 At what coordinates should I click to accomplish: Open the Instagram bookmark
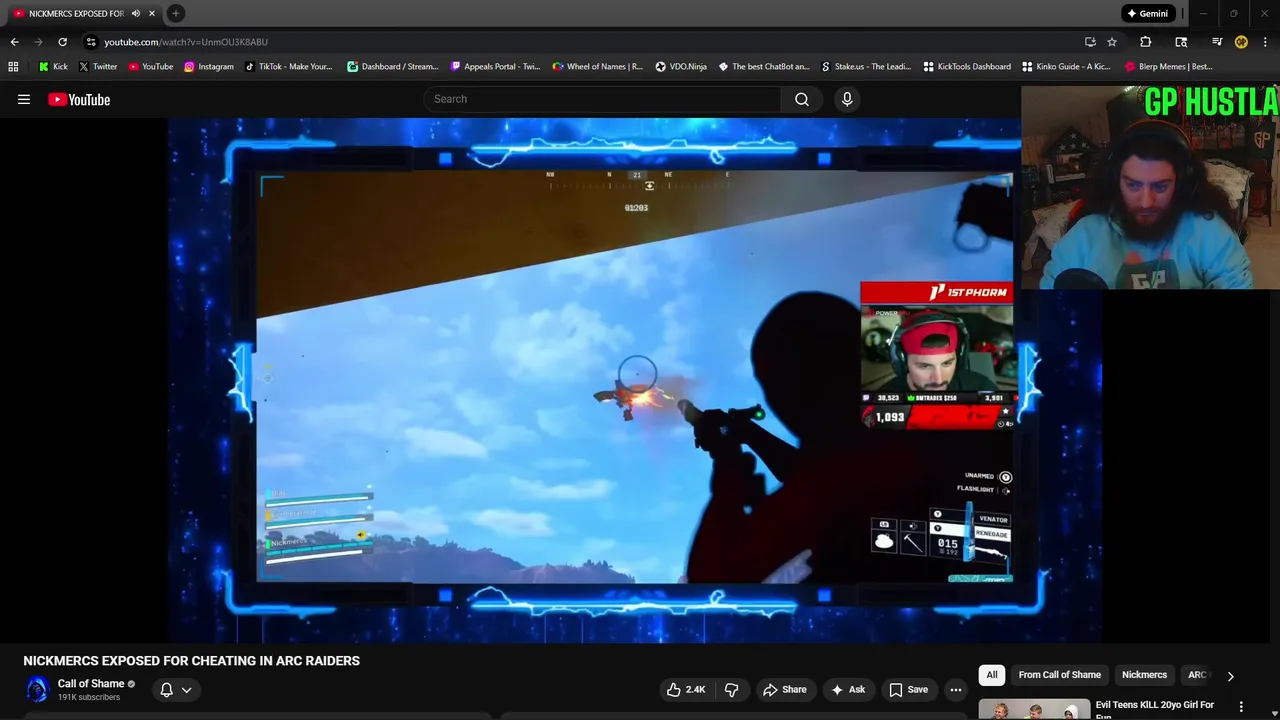pos(208,67)
